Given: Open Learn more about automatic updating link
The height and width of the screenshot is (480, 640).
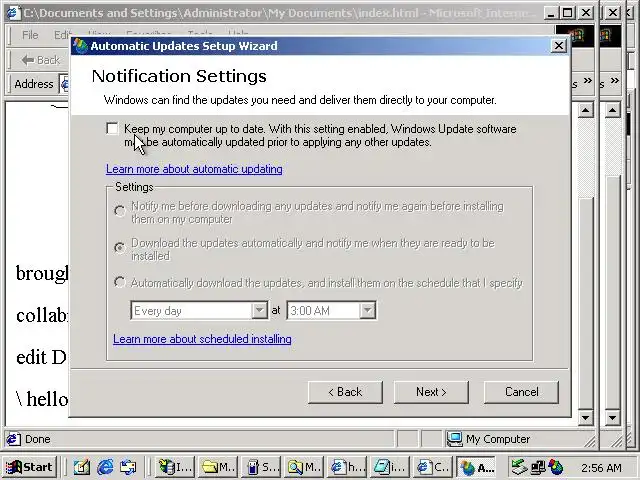Looking at the screenshot, I should pyautogui.click(x=194, y=169).
